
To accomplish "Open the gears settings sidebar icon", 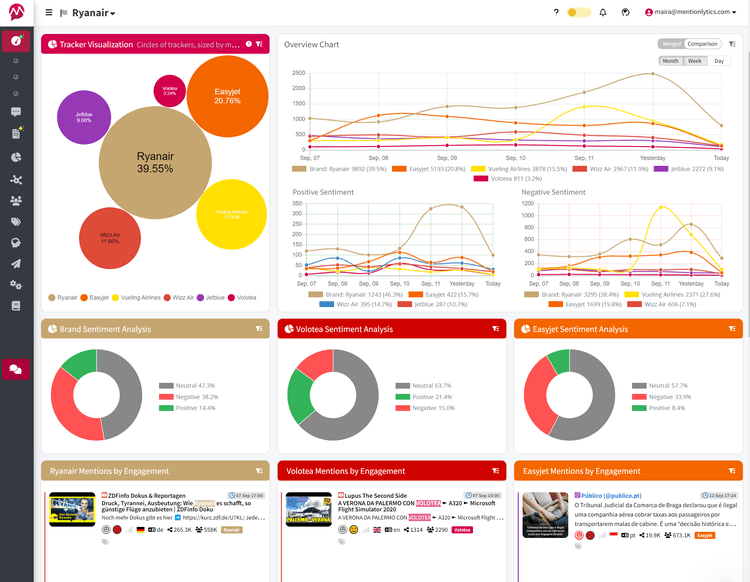I will click(16, 285).
